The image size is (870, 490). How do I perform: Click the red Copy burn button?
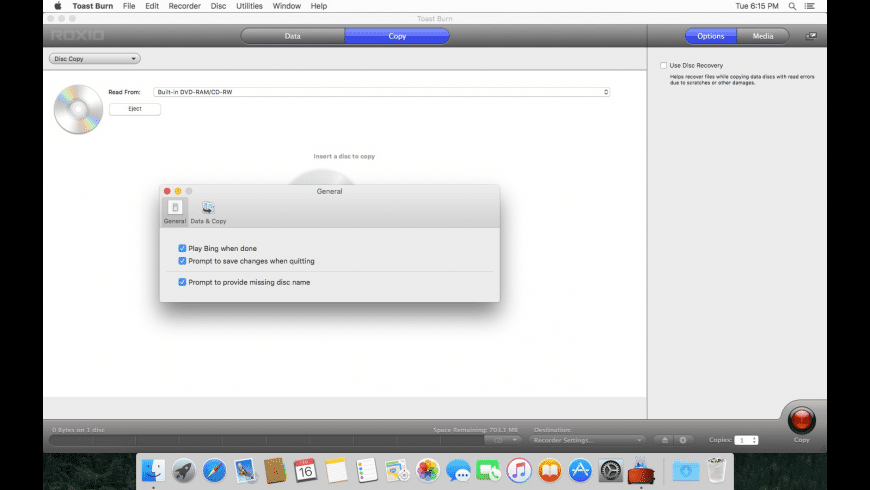[x=801, y=420]
